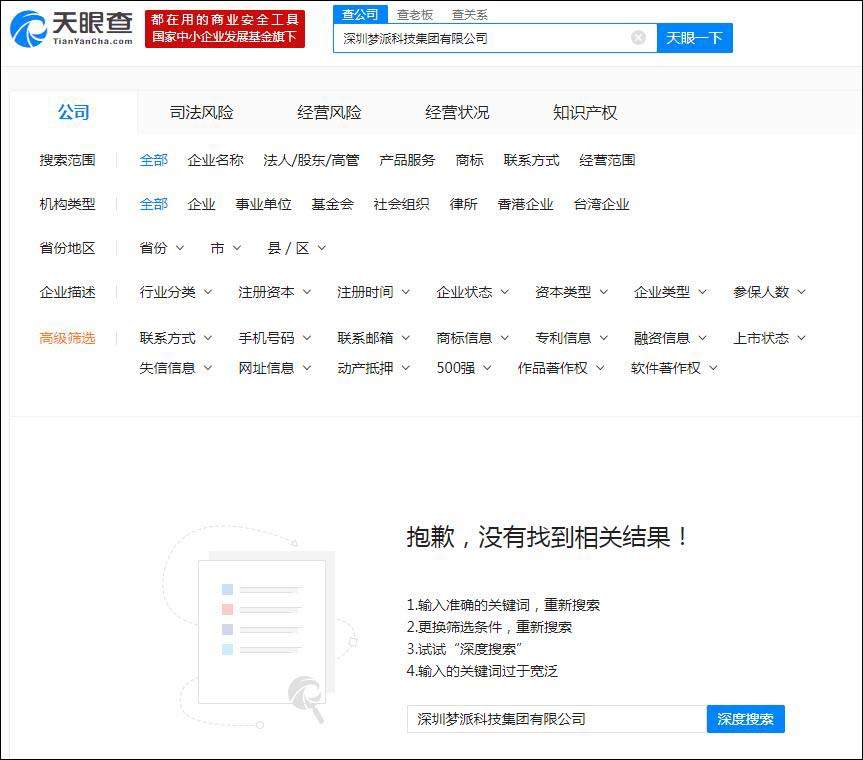Expand the 500强 dropdown
This screenshot has width=863, height=760.
click(464, 368)
